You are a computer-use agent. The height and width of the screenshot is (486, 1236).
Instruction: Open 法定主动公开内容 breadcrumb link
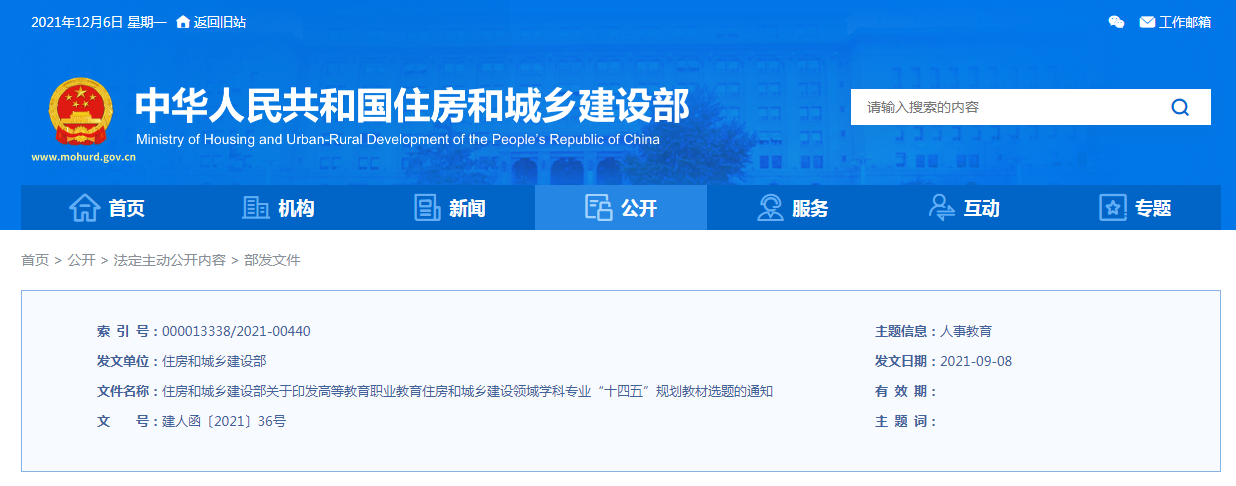click(x=169, y=260)
